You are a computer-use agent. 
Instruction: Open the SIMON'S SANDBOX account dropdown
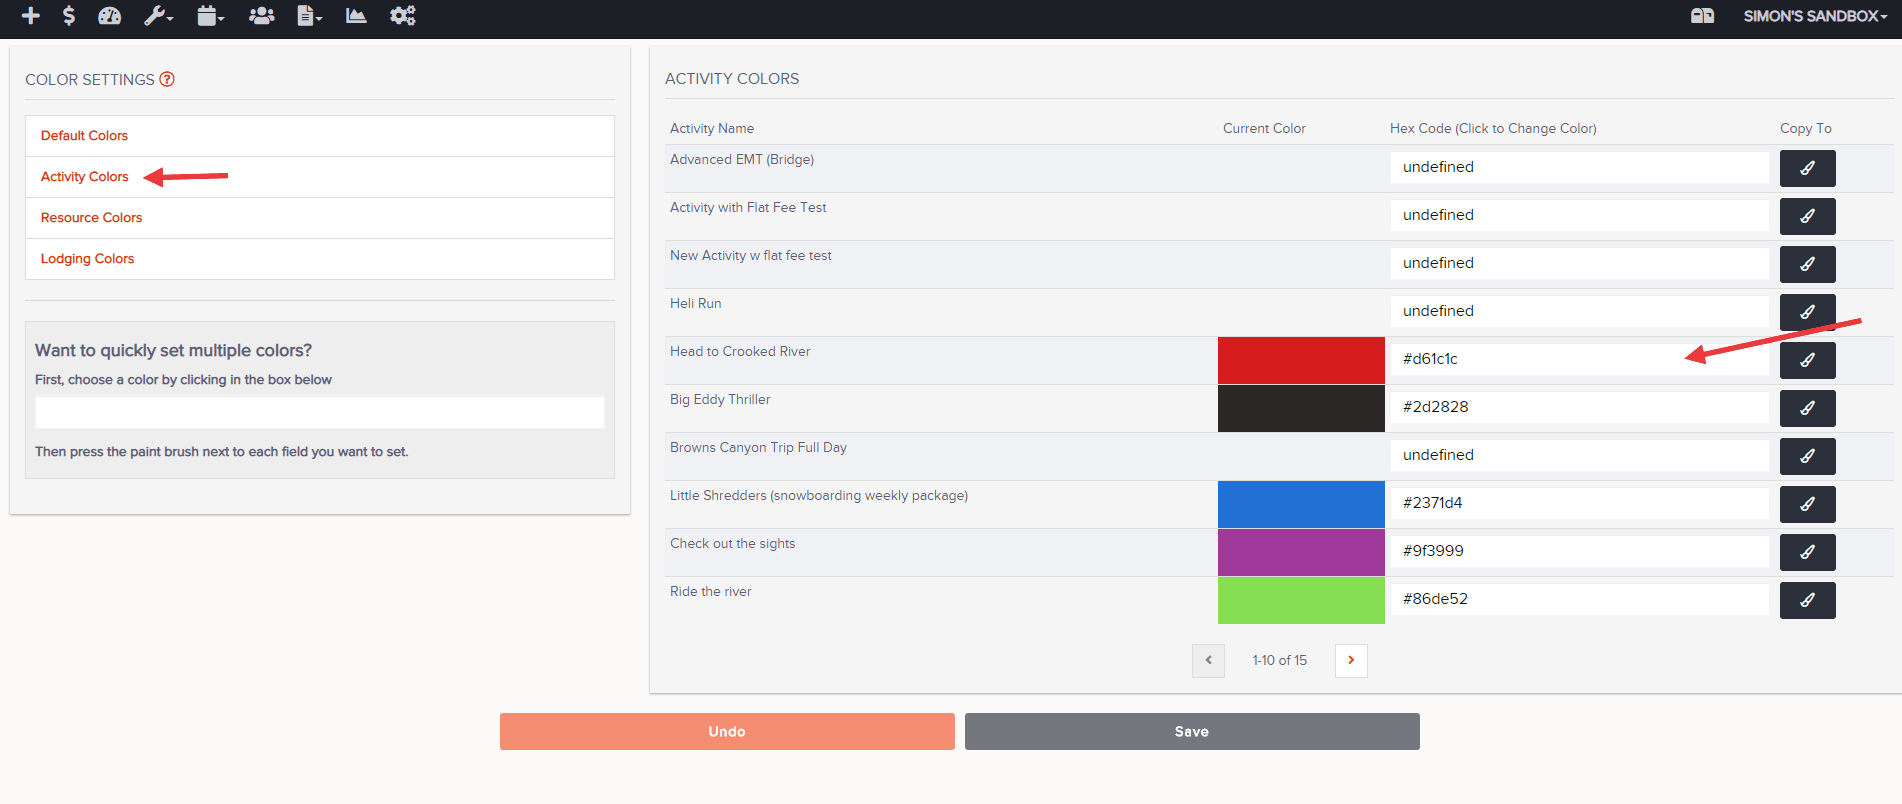click(x=1815, y=16)
